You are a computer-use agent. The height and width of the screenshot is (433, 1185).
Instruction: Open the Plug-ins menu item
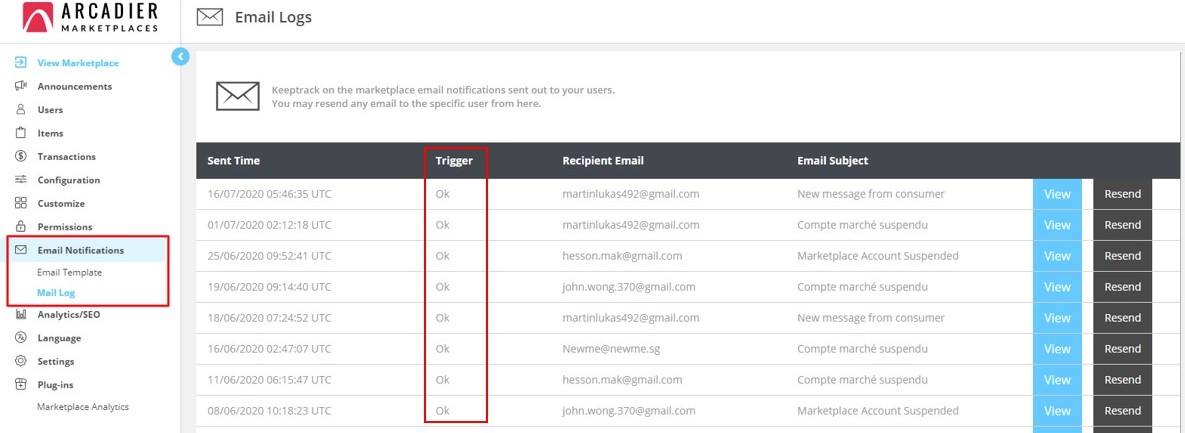pyautogui.click(x=55, y=385)
